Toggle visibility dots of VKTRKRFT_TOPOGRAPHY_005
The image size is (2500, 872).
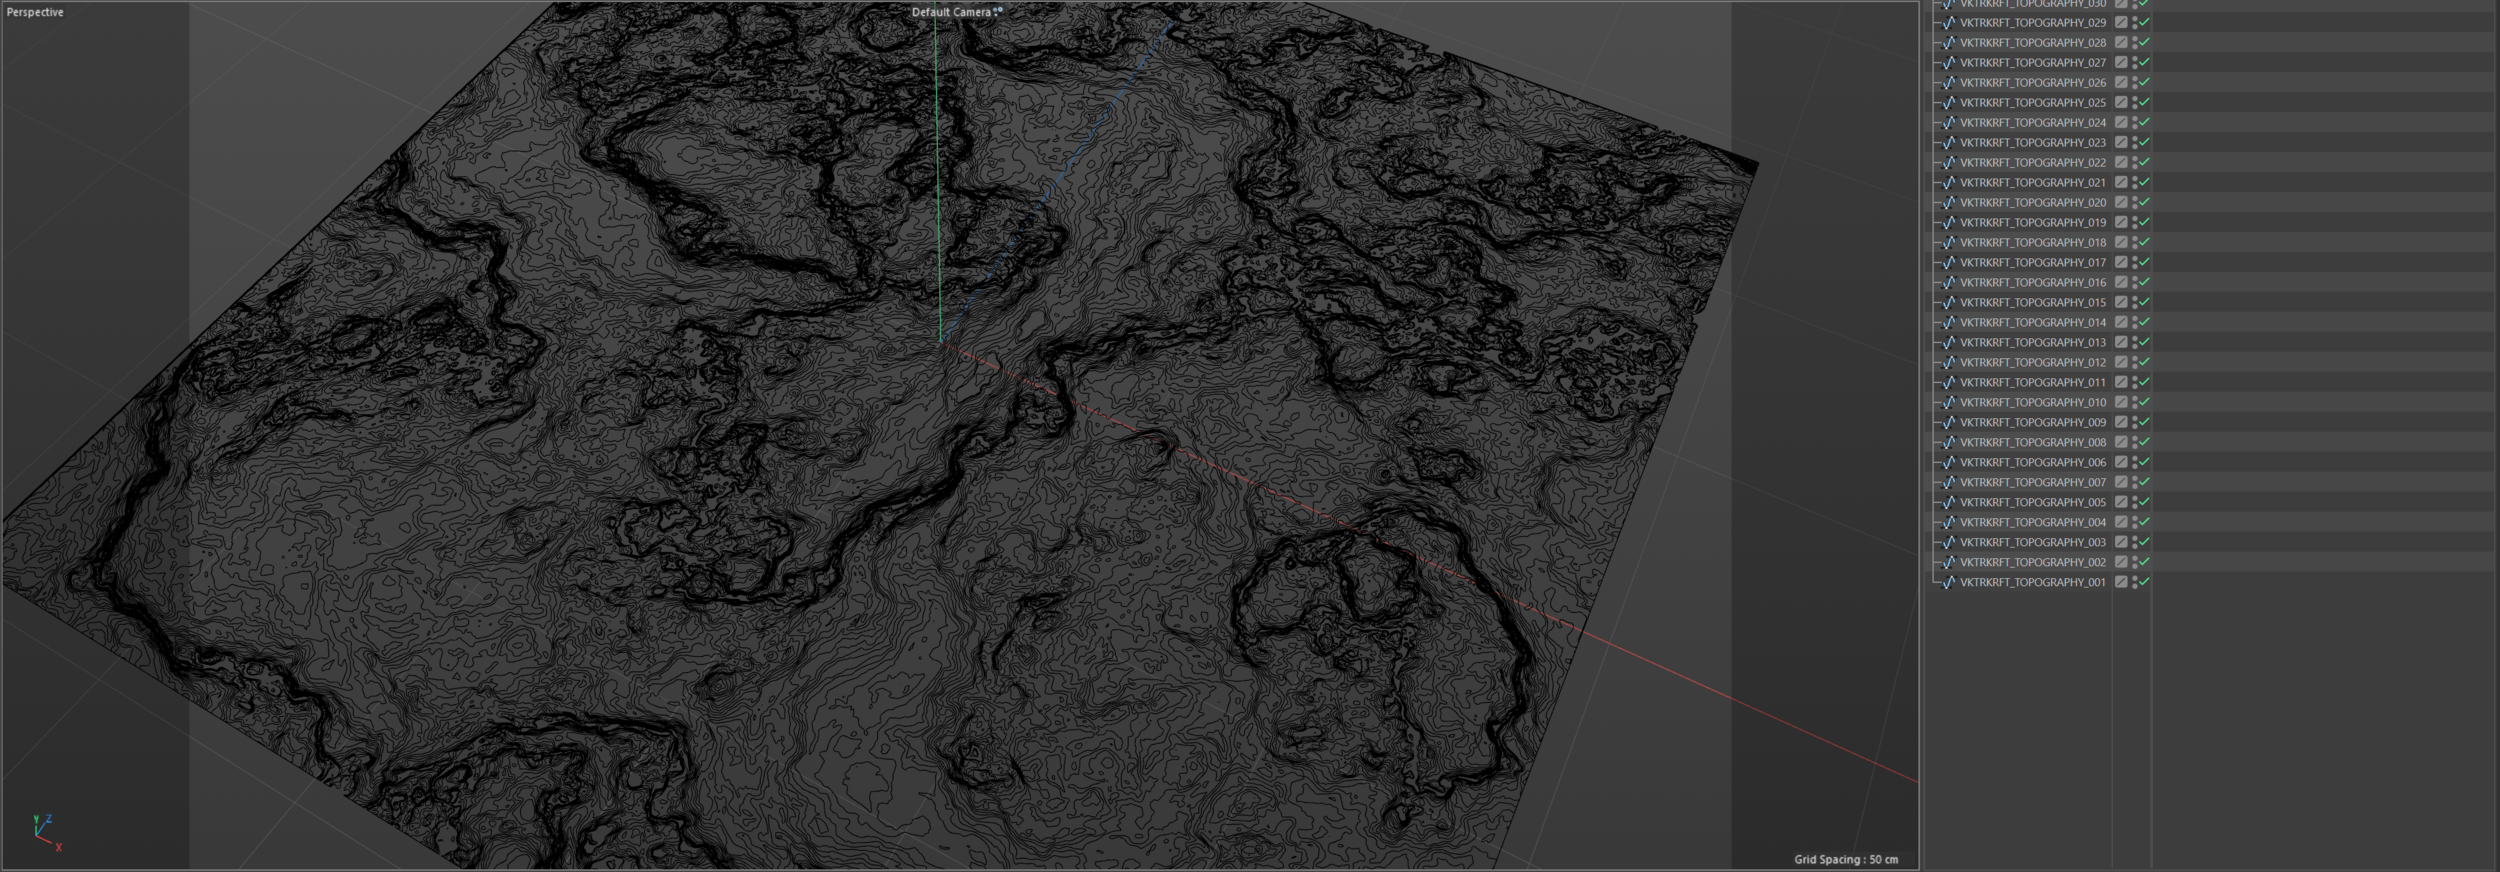[x=2134, y=503]
